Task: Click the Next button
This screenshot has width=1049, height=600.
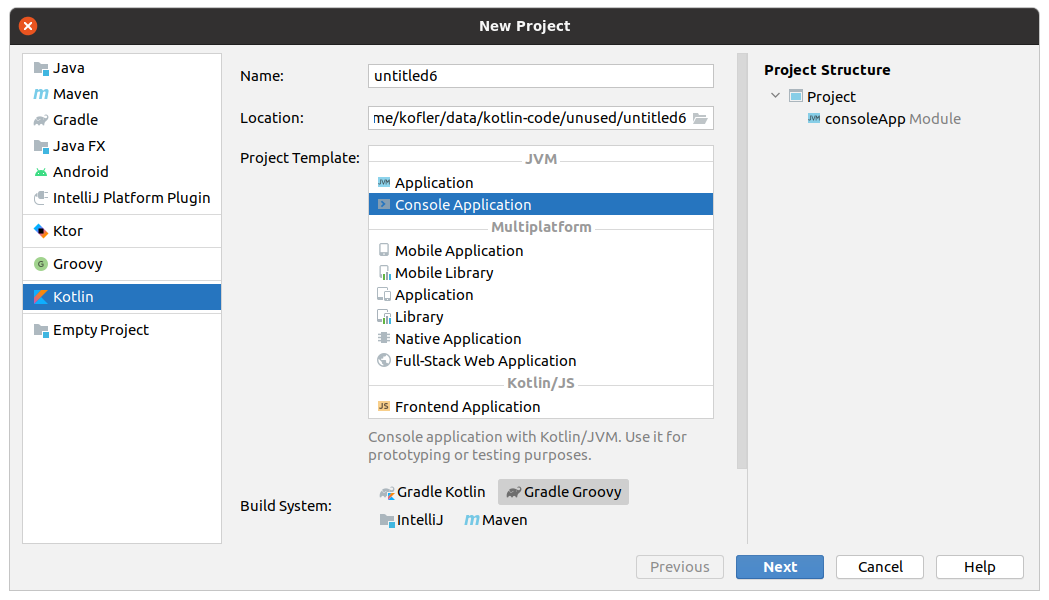Action: (780, 567)
